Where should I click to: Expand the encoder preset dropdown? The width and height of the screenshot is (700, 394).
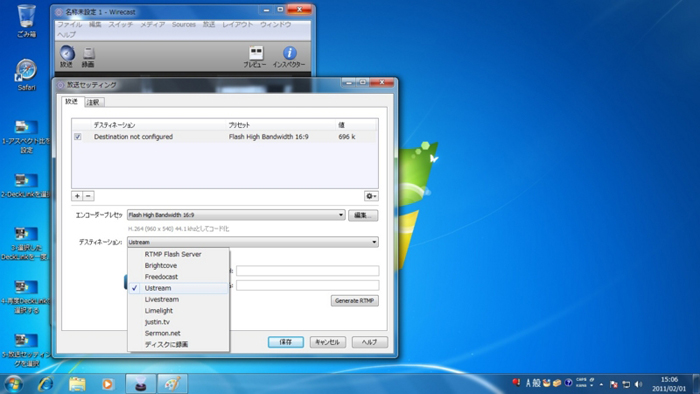[x=236, y=215]
